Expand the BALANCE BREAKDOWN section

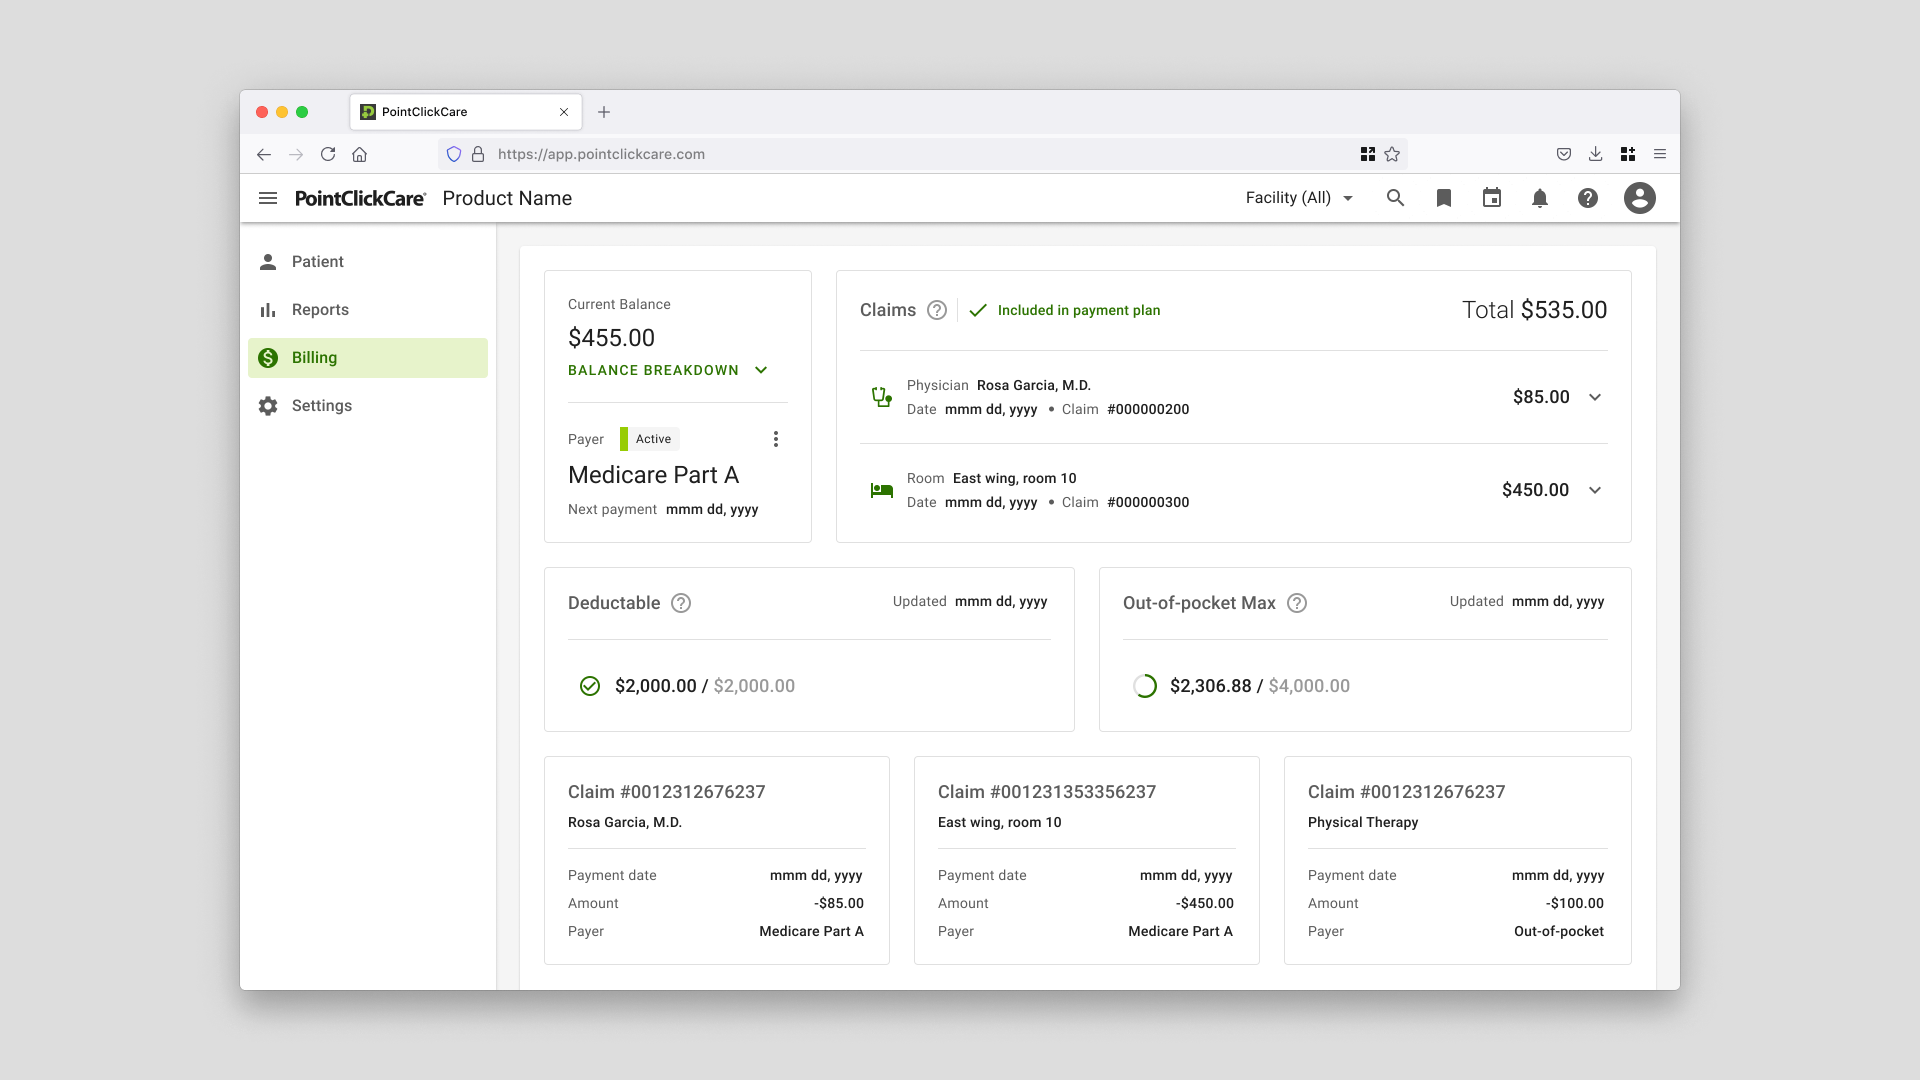pos(667,370)
